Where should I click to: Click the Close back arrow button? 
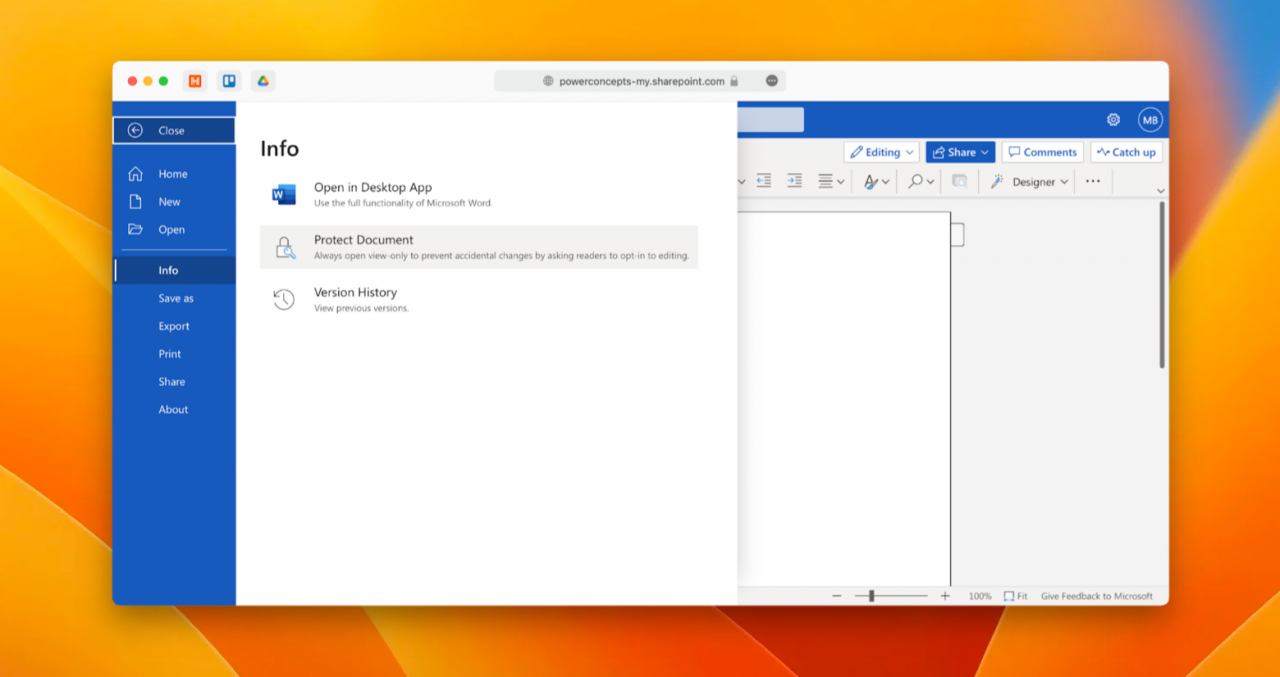[x=173, y=130]
